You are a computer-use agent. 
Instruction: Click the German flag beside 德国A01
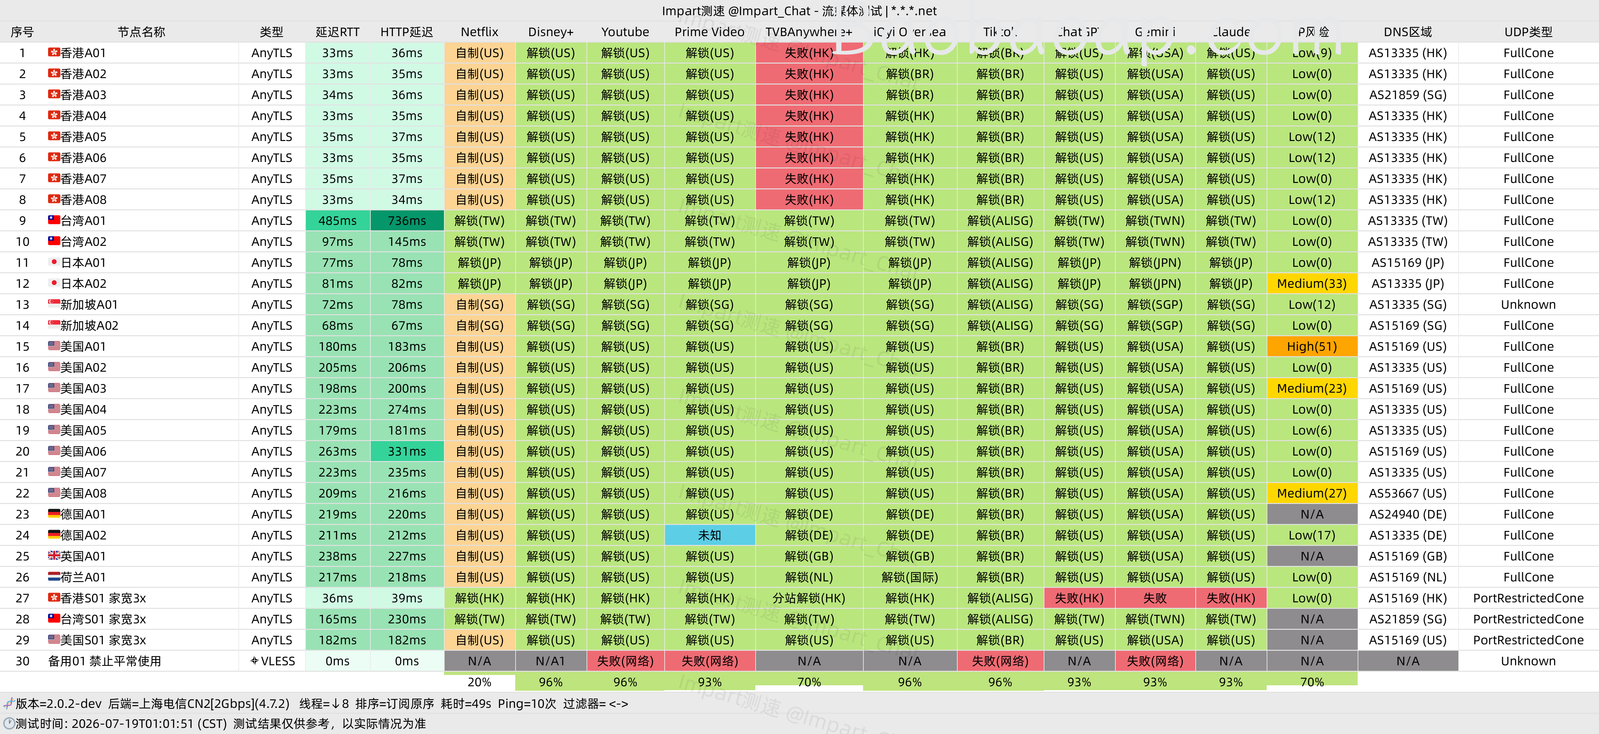pos(54,515)
